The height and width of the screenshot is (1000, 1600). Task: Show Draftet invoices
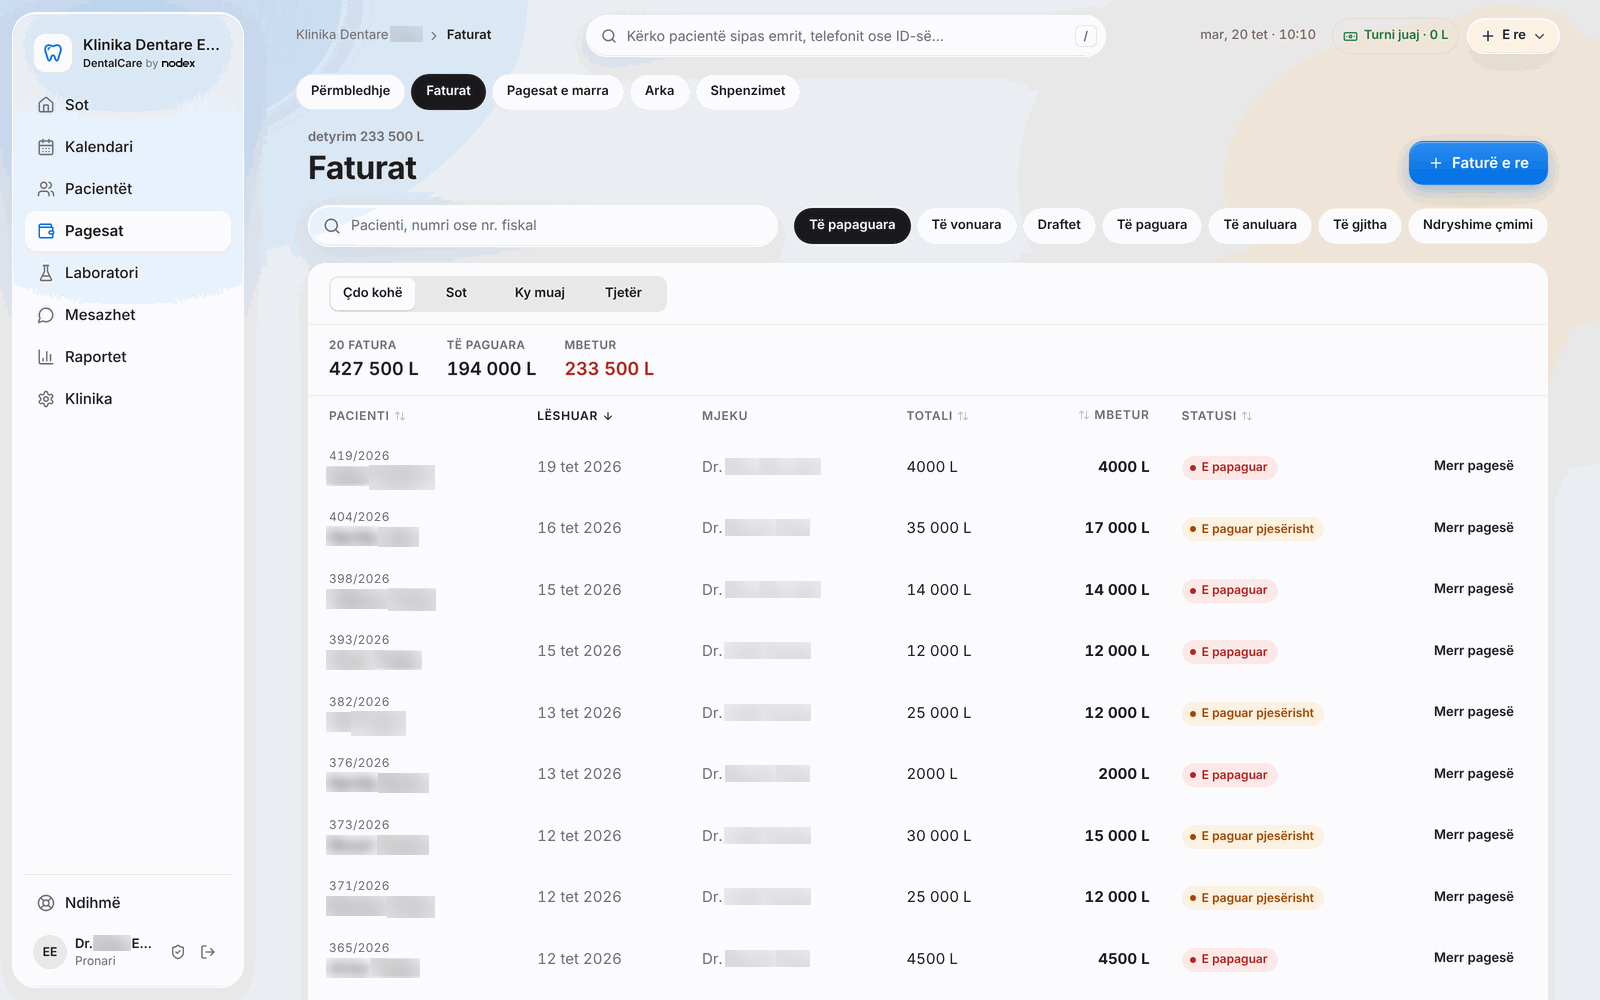click(x=1059, y=225)
